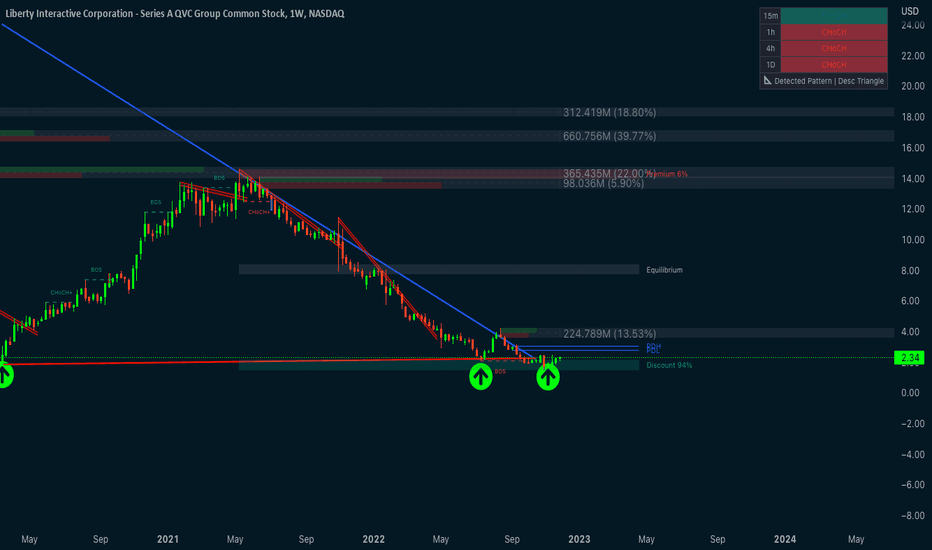The height and width of the screenshot is (550, 932).
Task: Click the 8.00 price axis label
Action: pyautogui.click(x=911, y=271)
